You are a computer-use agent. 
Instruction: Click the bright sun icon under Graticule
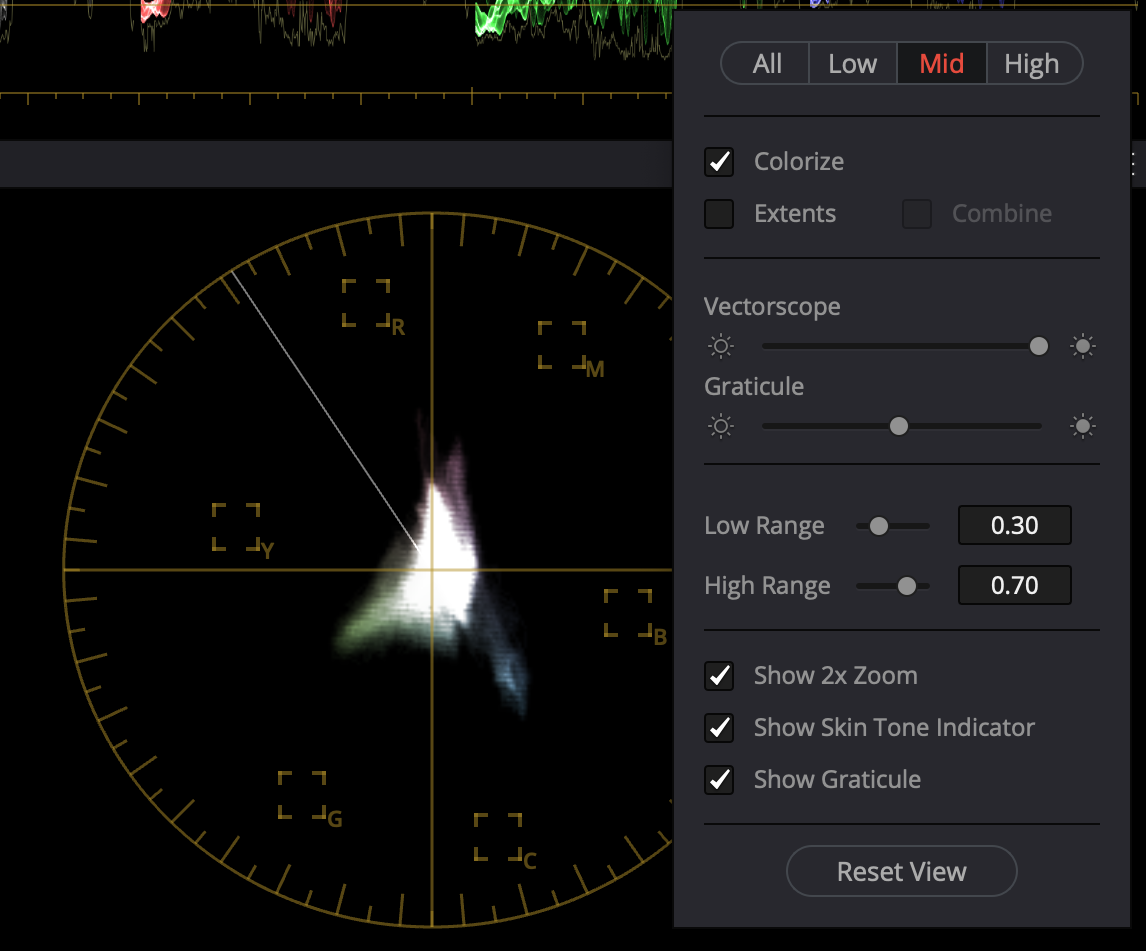coord(1082,426)
